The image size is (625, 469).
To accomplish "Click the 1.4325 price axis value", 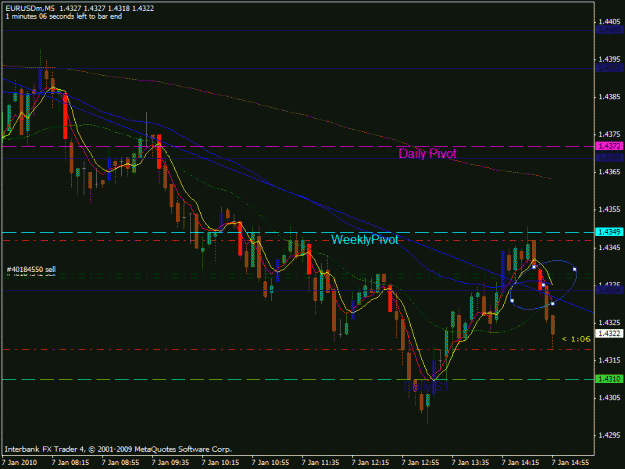I will coord(610,322).
